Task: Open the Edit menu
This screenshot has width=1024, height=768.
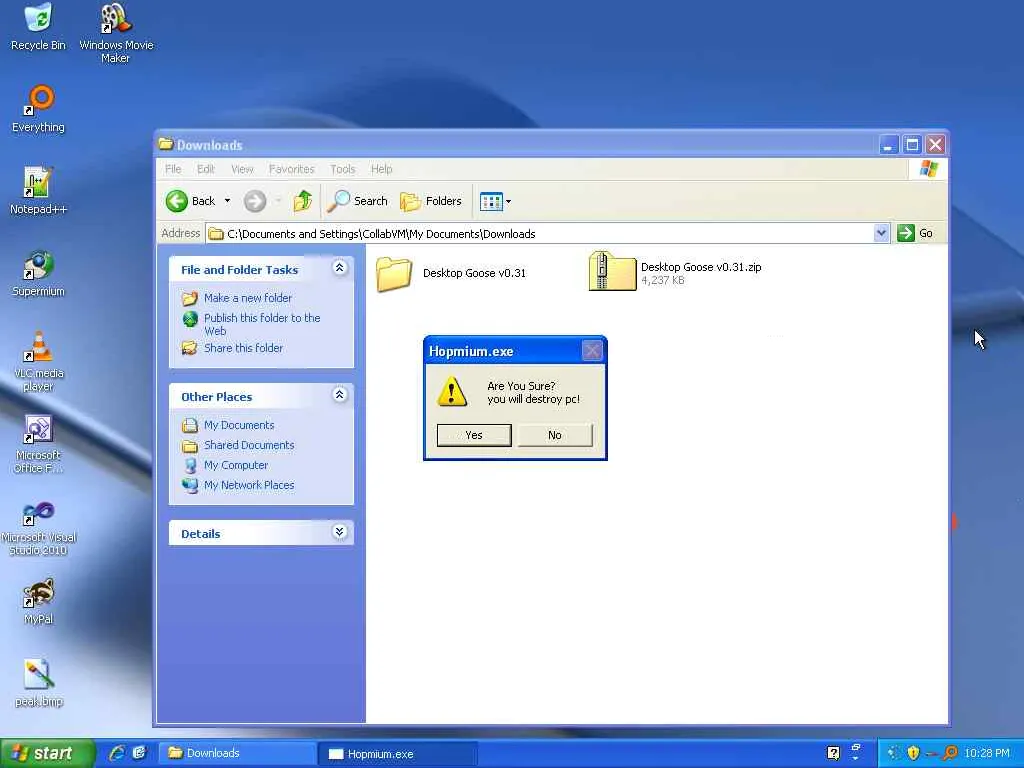Action: click(206, 169)
